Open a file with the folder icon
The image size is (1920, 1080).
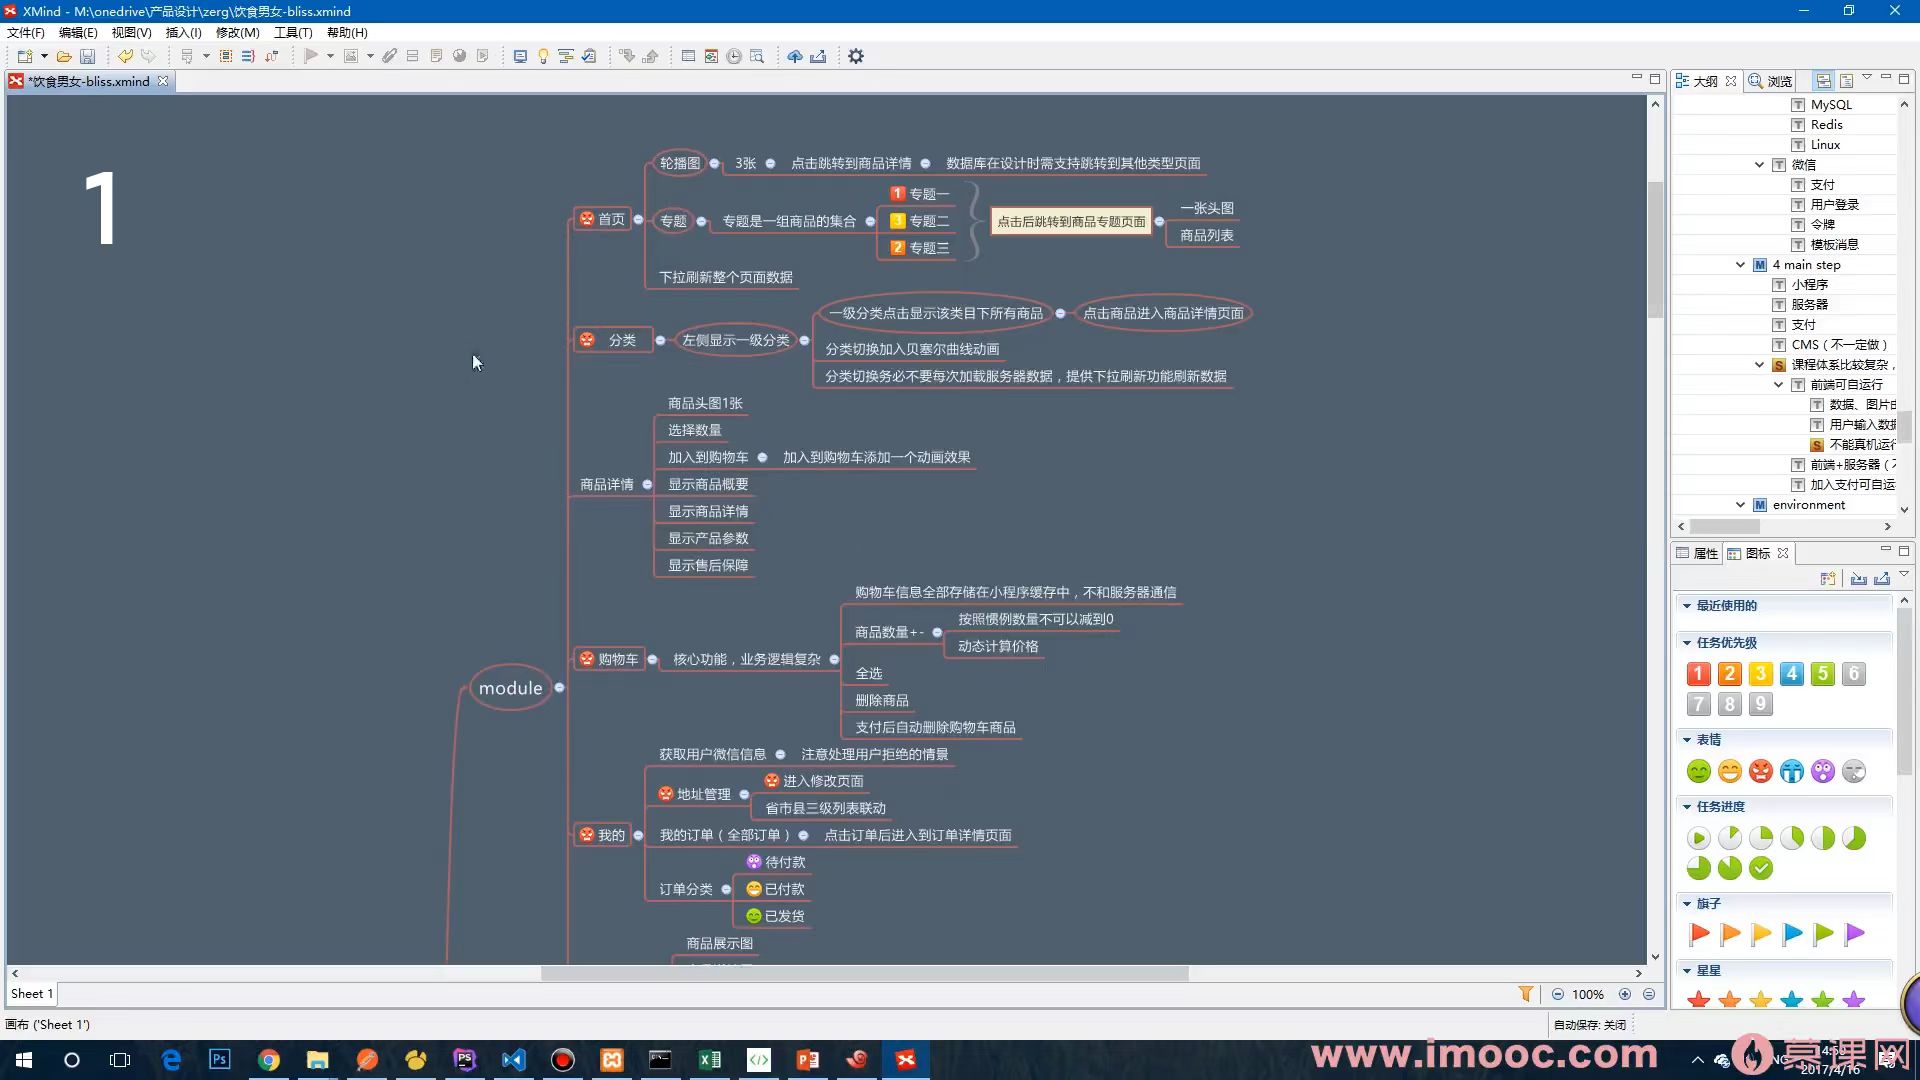pyautogui.click(x=64, y=56)
